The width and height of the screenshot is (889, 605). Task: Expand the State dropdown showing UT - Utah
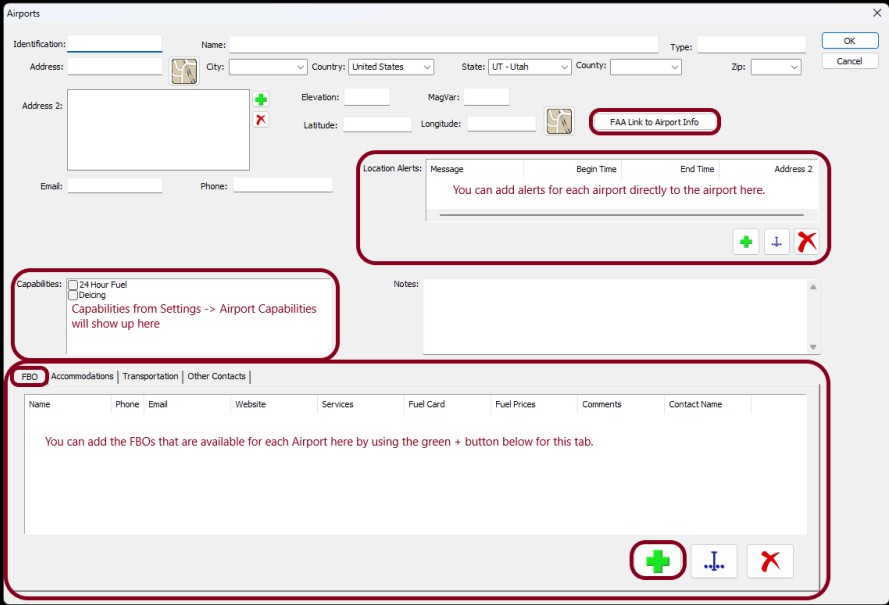(x=530, y=67)
